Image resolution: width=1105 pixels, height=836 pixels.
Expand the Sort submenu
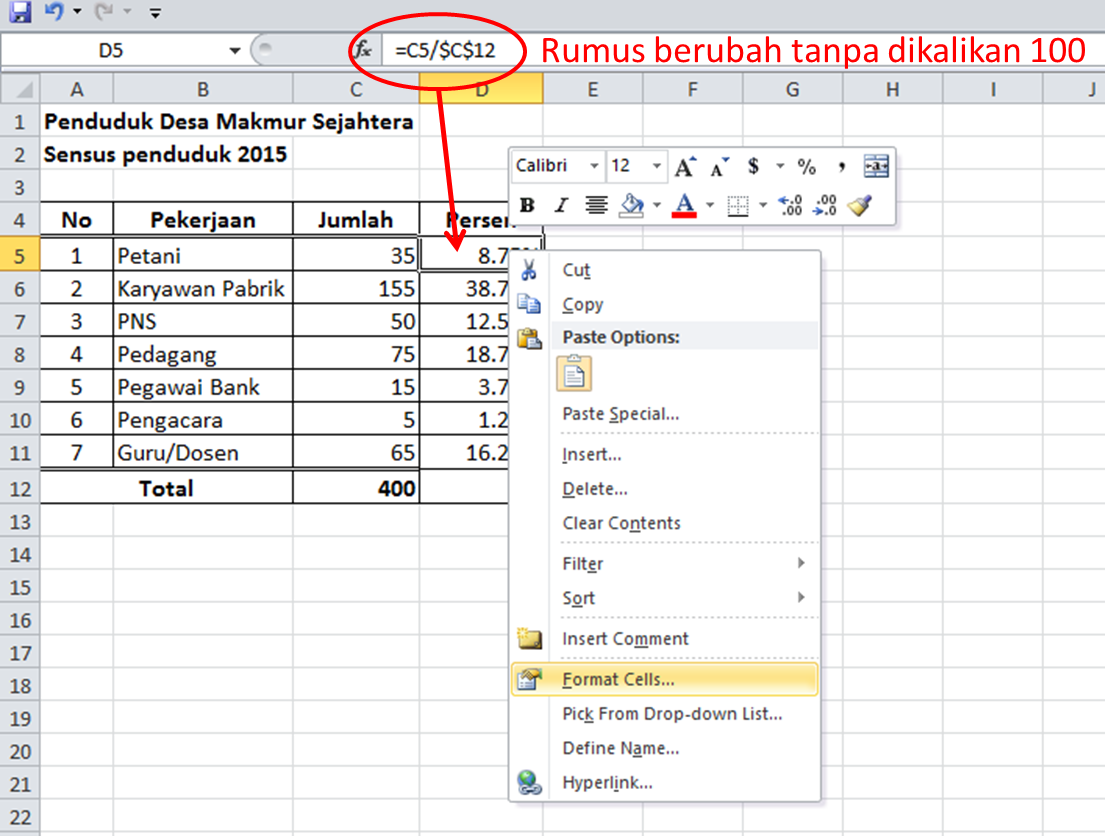[x=665, y=598]
